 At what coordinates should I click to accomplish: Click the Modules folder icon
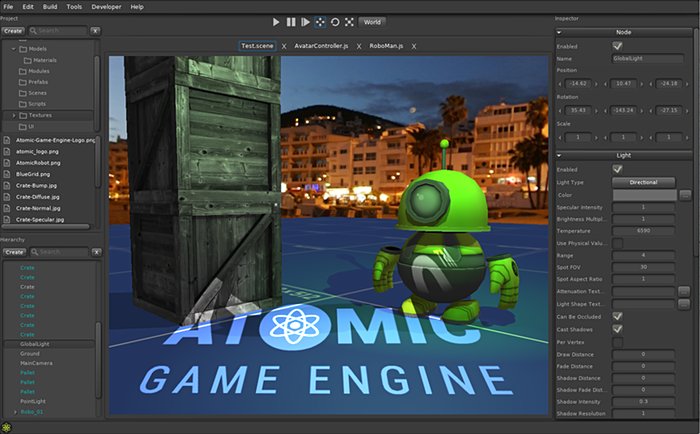tap(23, 71)
